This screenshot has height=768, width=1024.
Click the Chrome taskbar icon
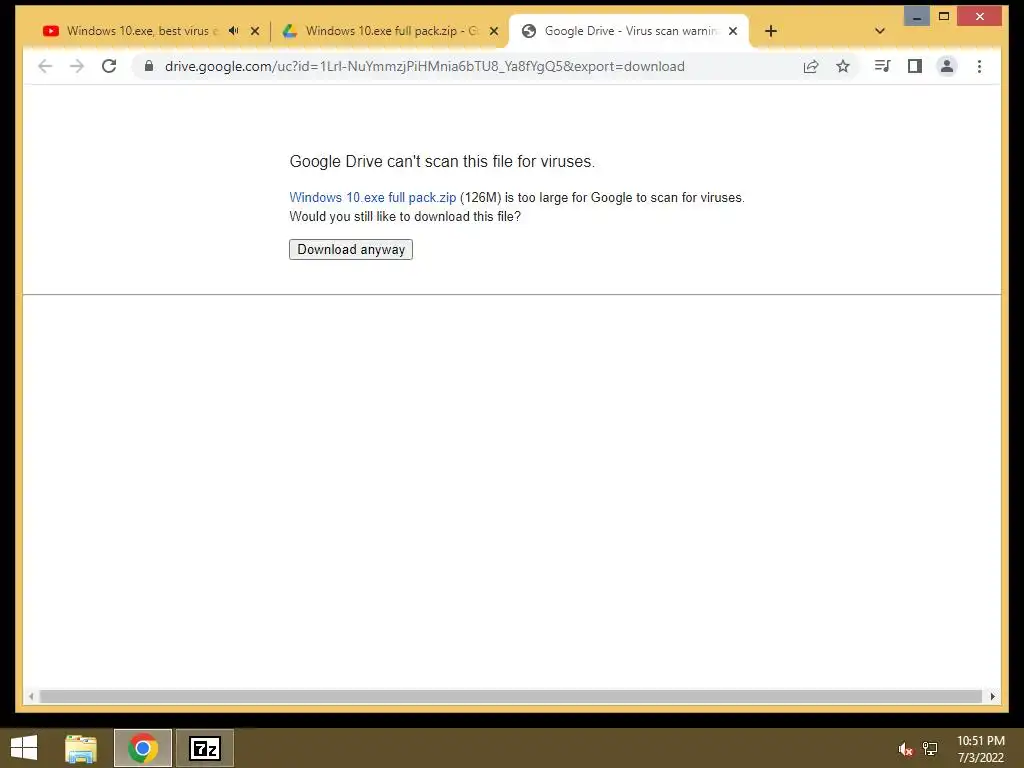(x=143, y=748)
